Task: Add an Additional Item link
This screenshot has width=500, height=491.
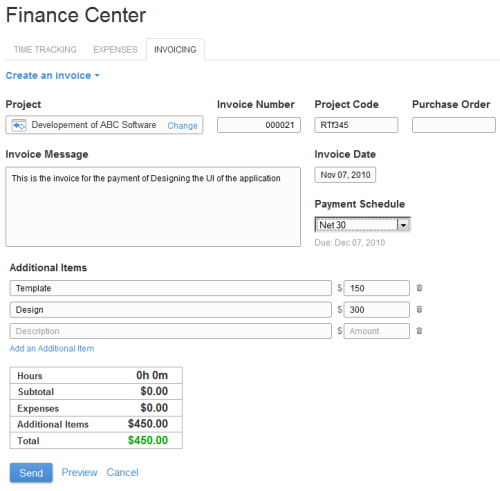Action: point(52,348)
